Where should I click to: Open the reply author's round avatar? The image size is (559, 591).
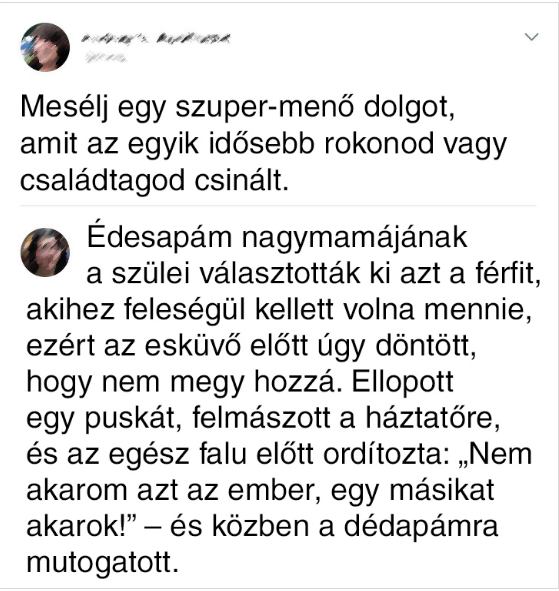[x=45, y=252]
